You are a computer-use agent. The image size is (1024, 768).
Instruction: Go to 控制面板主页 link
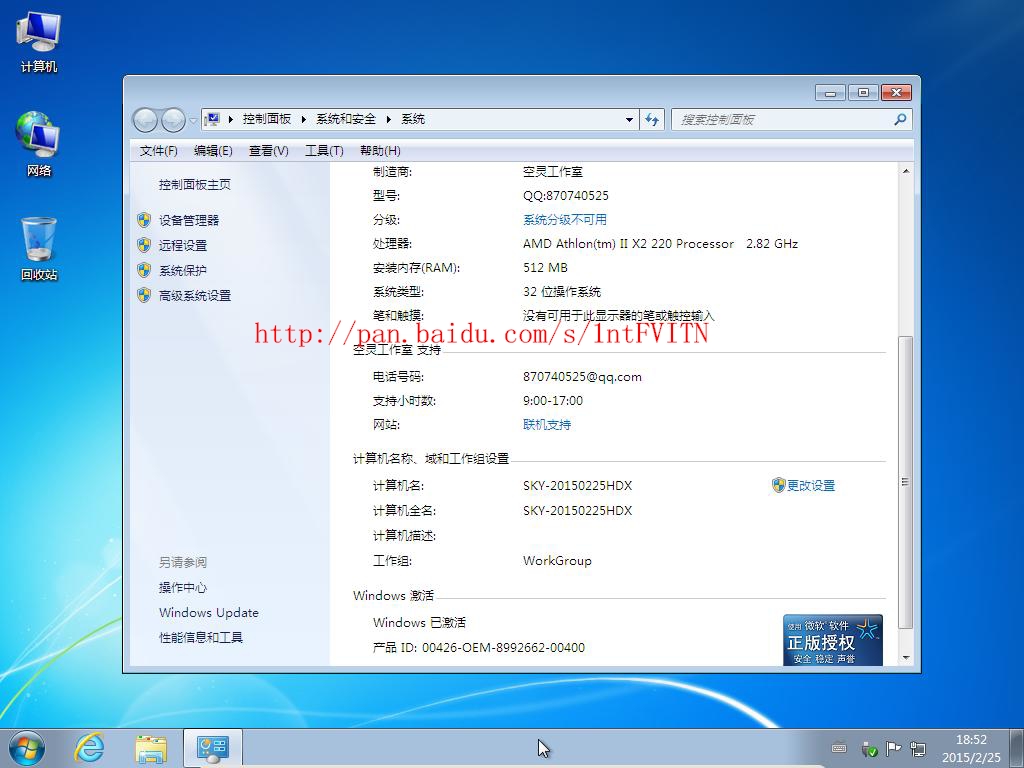[195, 185]
